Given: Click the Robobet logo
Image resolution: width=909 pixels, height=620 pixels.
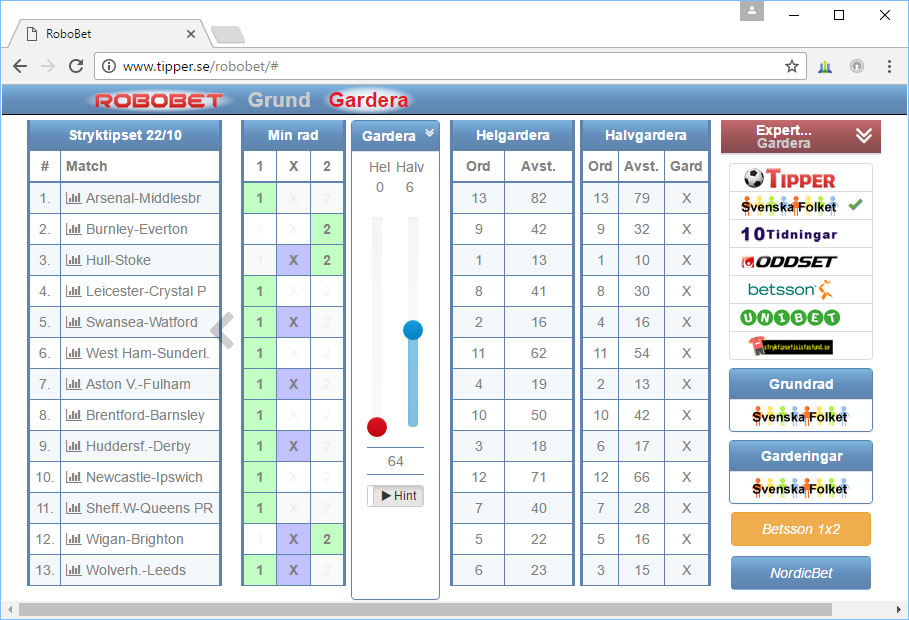Looking at the screenshot, I should click(159, 101).
